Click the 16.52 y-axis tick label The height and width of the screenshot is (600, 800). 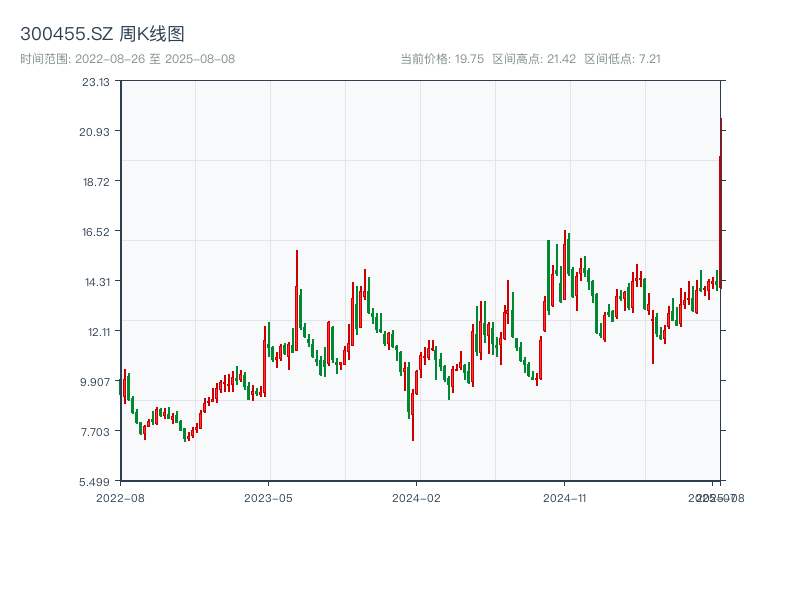click(x=96, y=232)
